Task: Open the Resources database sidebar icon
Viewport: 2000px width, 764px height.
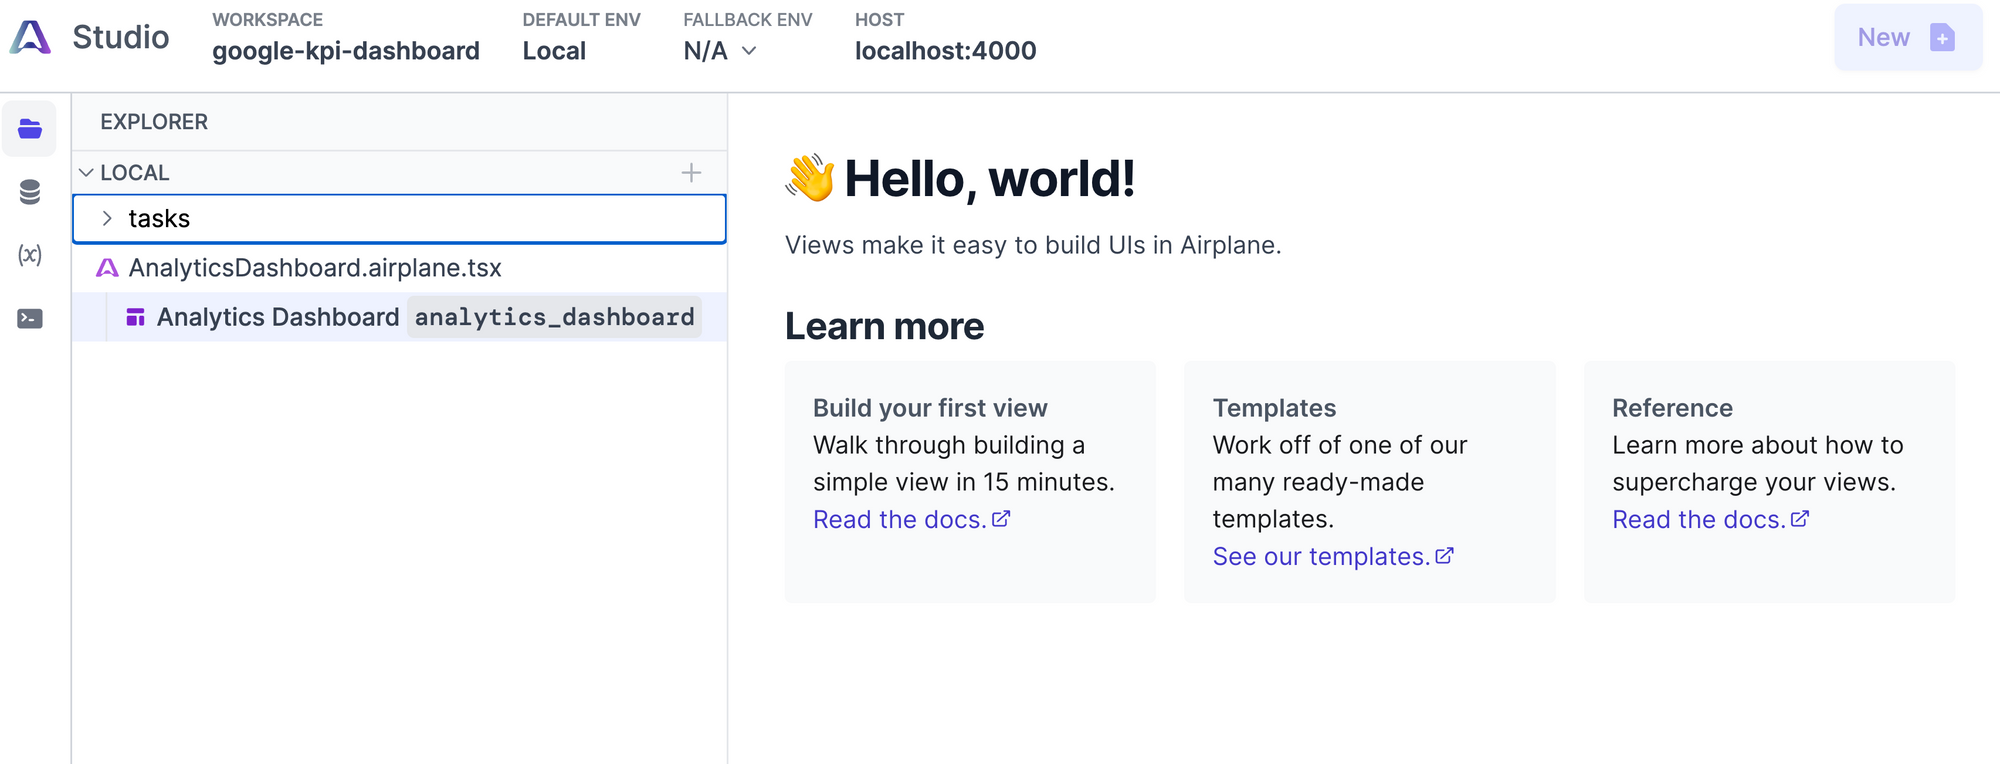Action: coord(30,192)
